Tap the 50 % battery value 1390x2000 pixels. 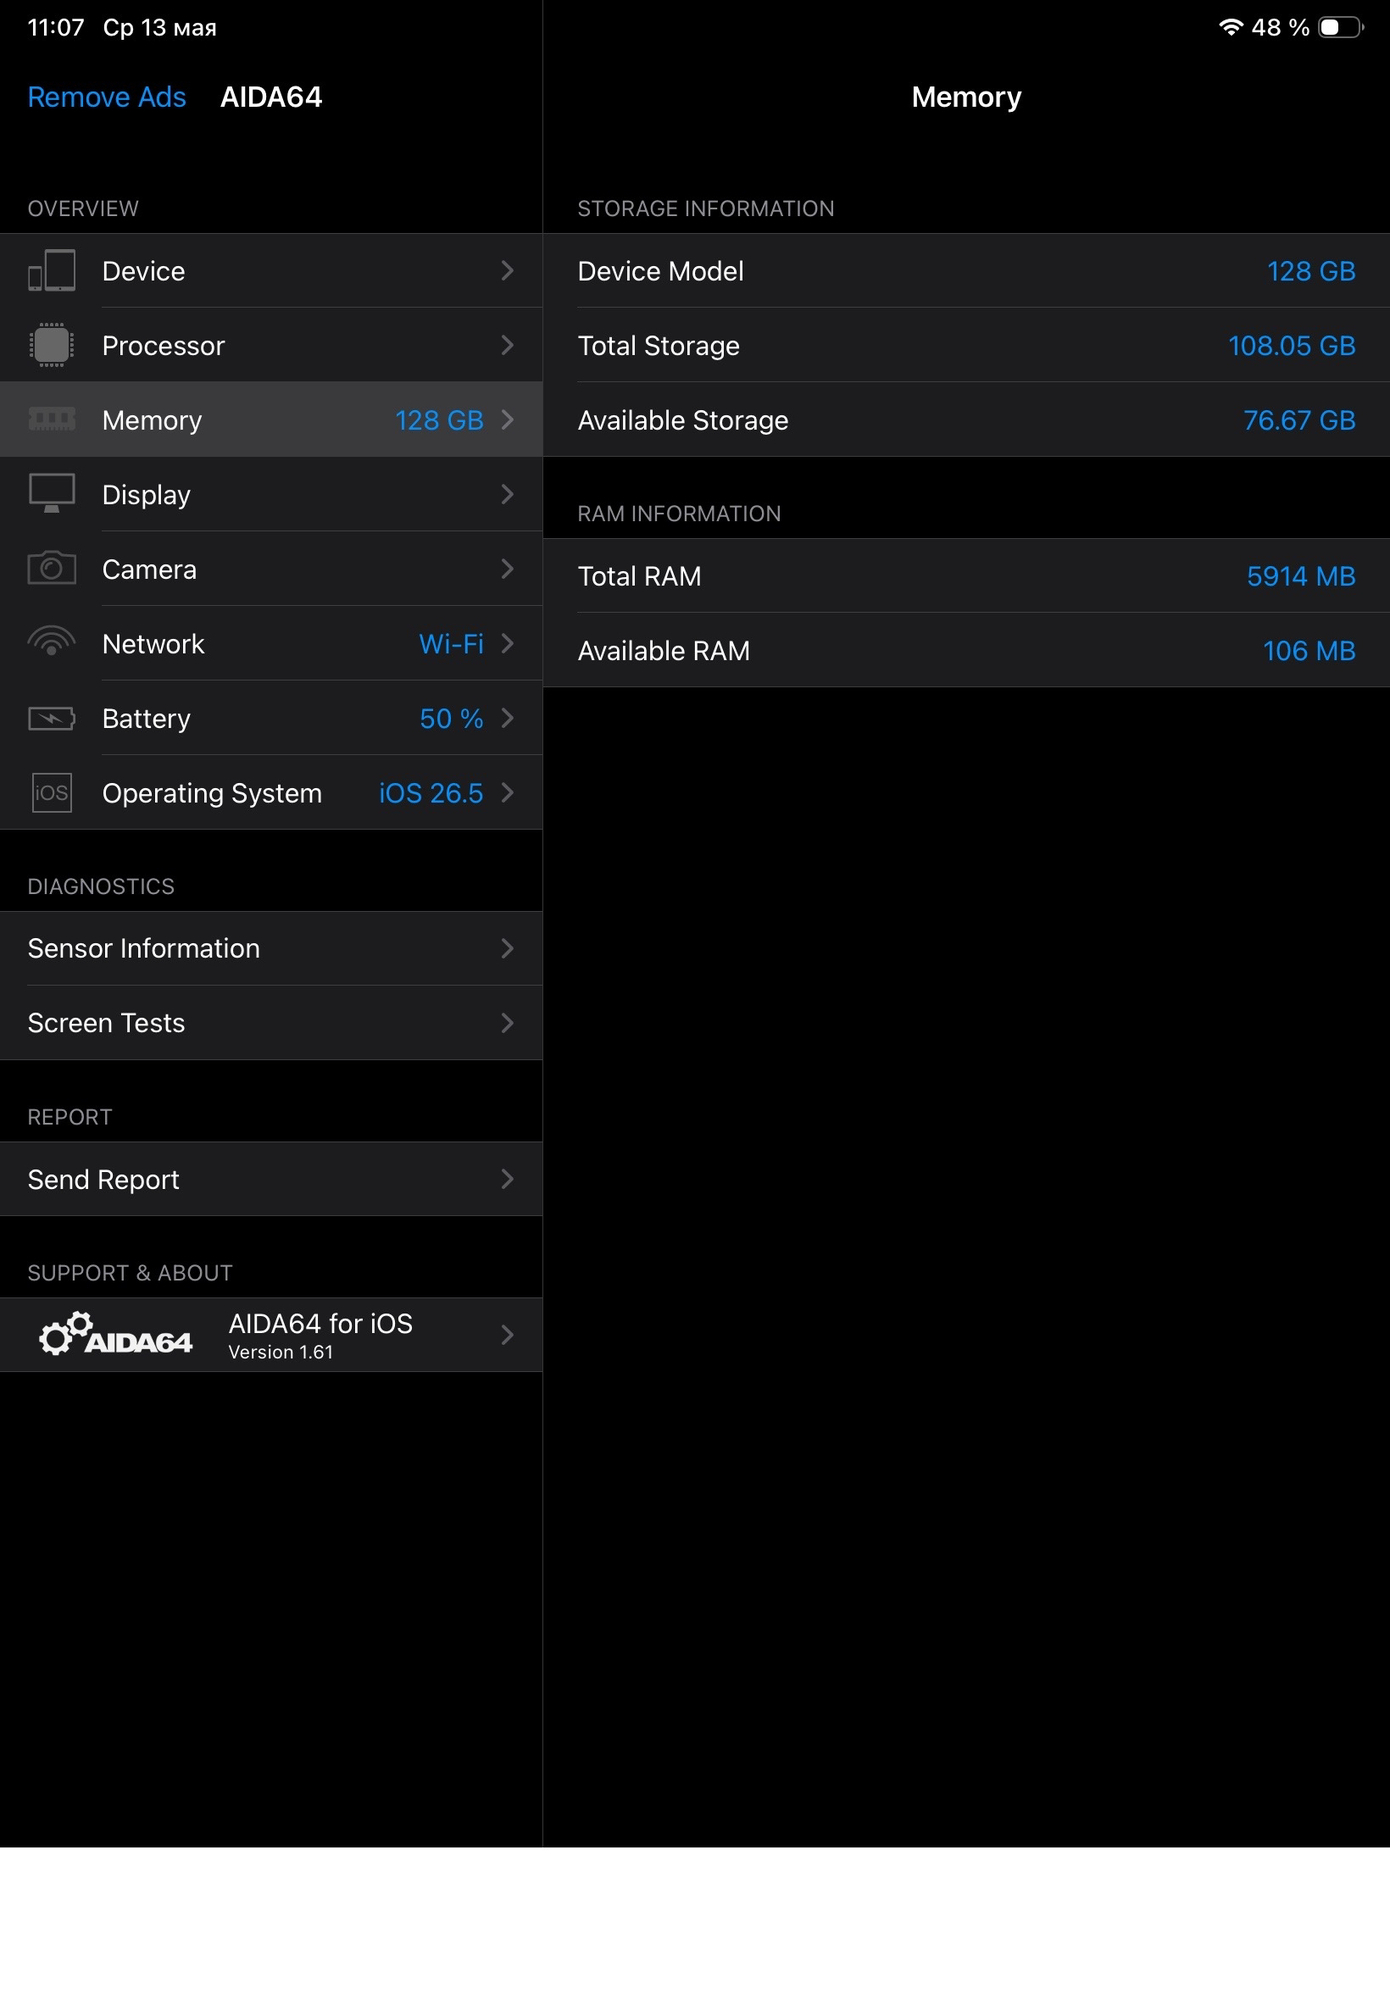[451, 719]
